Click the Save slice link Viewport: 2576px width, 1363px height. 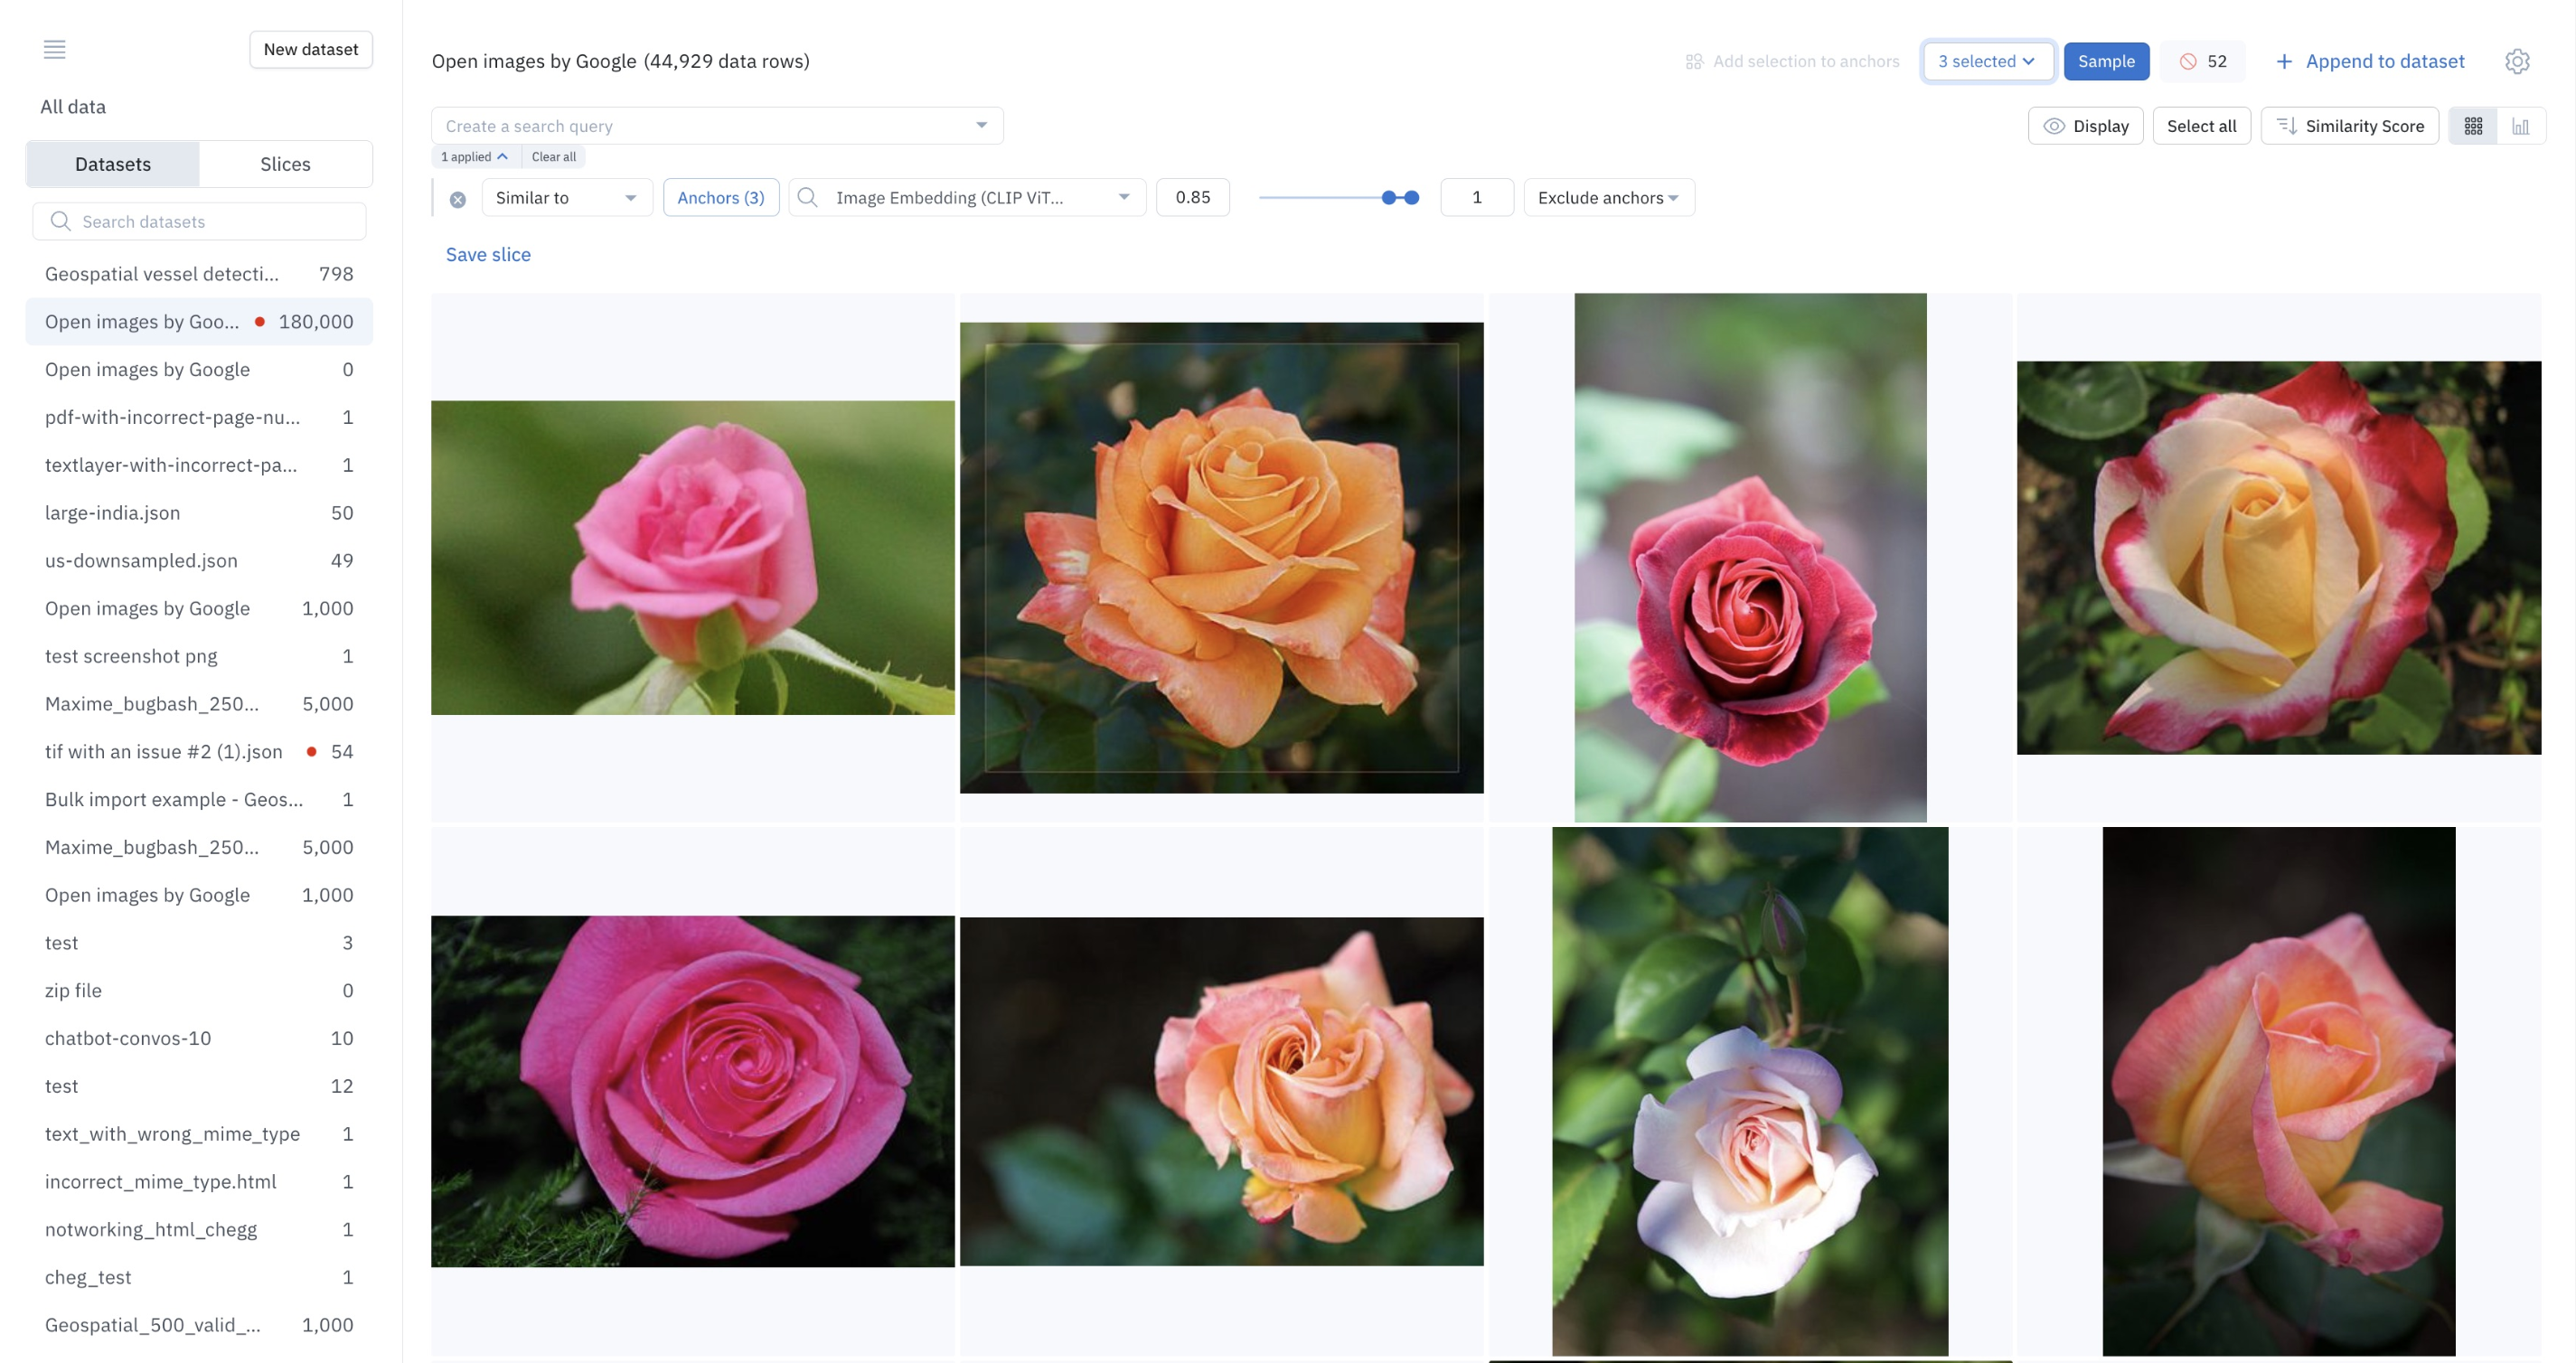(x=488, y=254)
